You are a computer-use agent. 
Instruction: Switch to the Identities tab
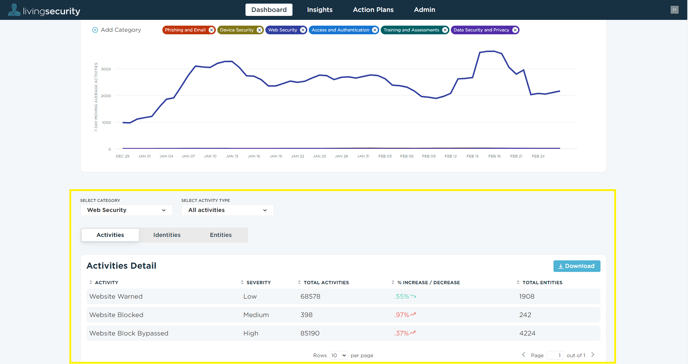point(167,235)
